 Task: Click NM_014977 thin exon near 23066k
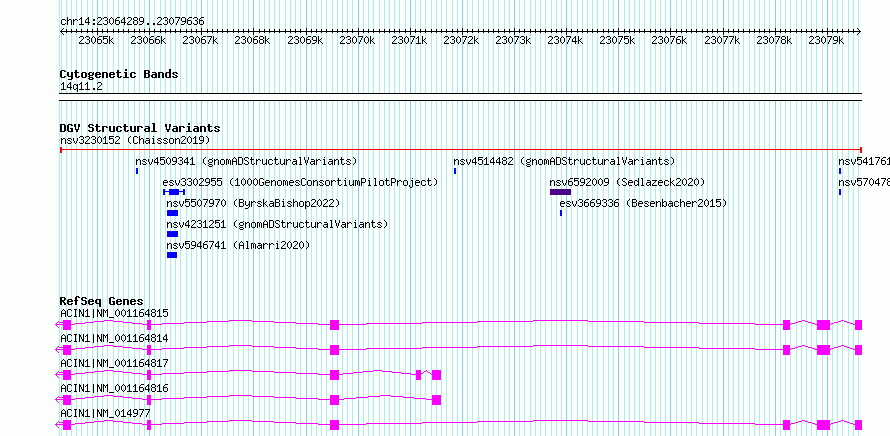tap(149, 425)
